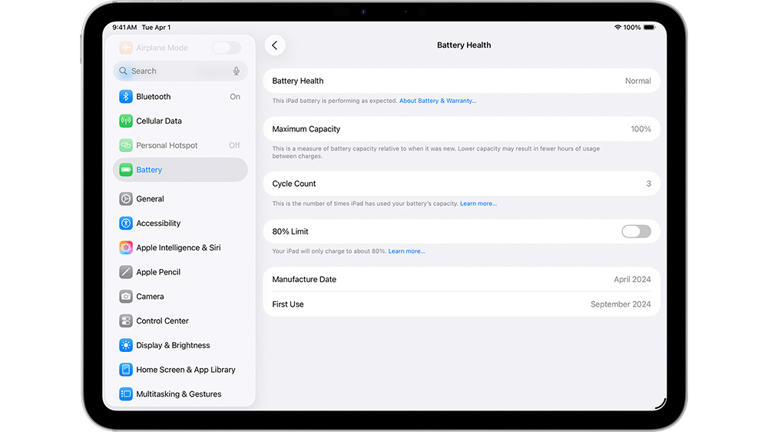Screen dimensions: 768x432
Task: Click the 100% Maximum Capacity value
Action: (641, 129)
